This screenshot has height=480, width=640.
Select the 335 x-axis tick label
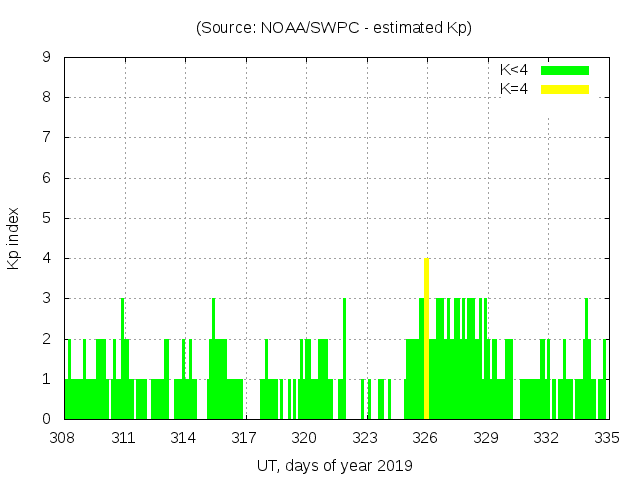607,438
